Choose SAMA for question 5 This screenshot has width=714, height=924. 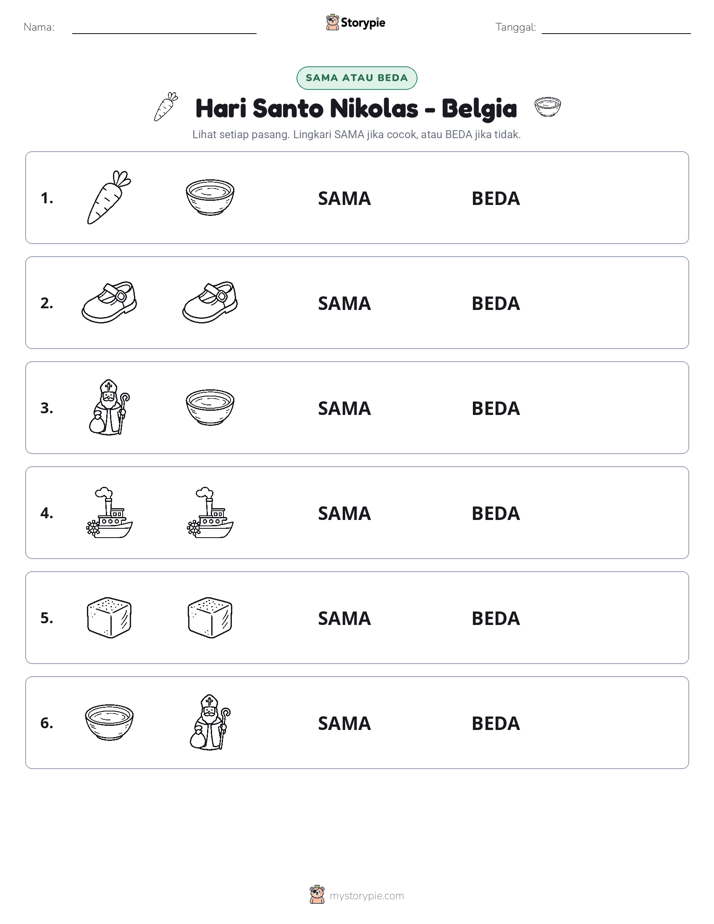[x=344, y=618]
